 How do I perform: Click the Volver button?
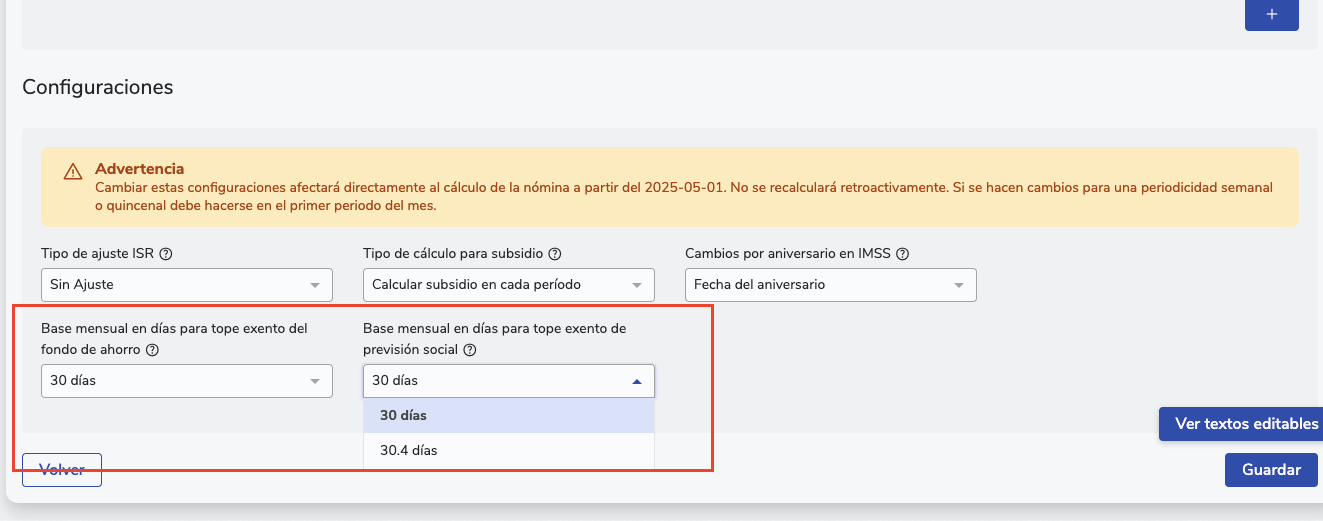pos(62,470)
